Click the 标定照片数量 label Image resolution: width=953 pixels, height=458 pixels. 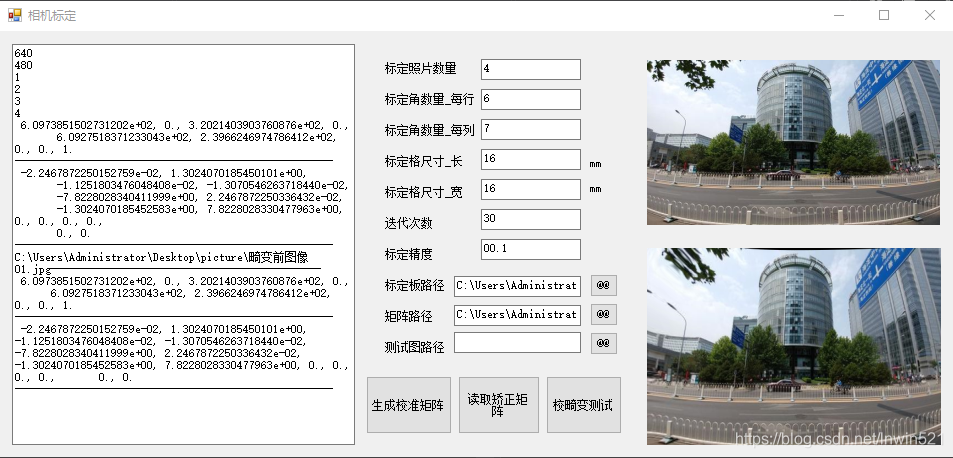pos(421,69)
